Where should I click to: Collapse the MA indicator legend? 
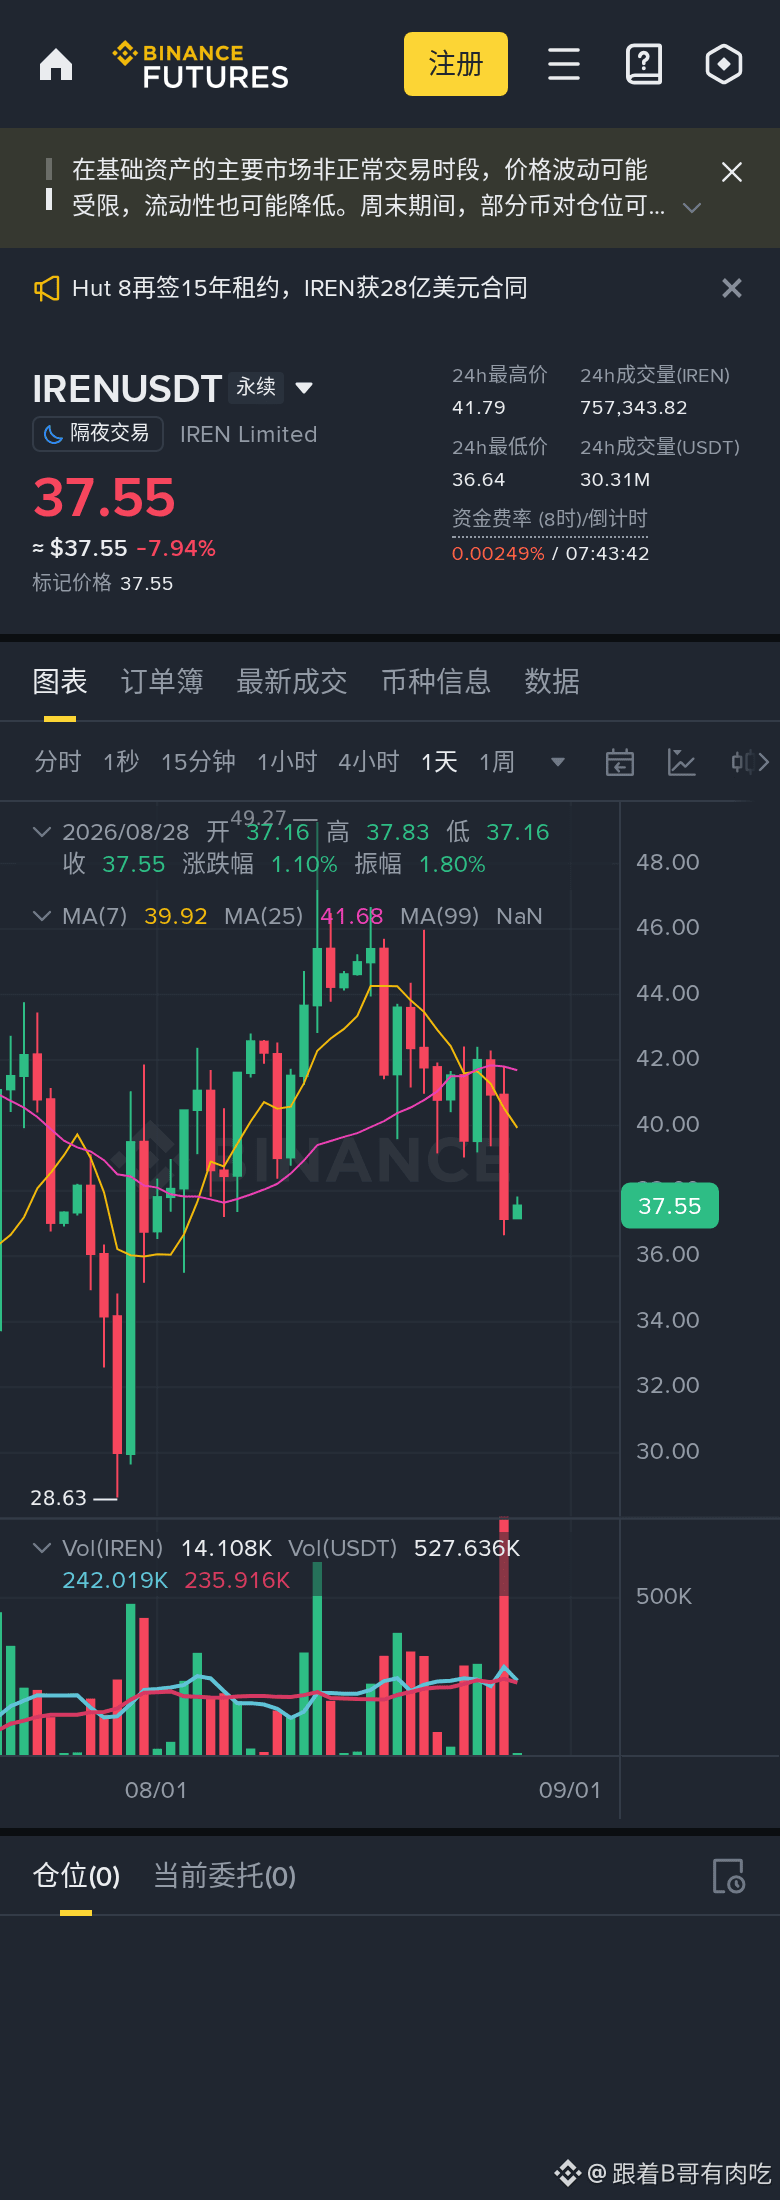pos(42,916)
